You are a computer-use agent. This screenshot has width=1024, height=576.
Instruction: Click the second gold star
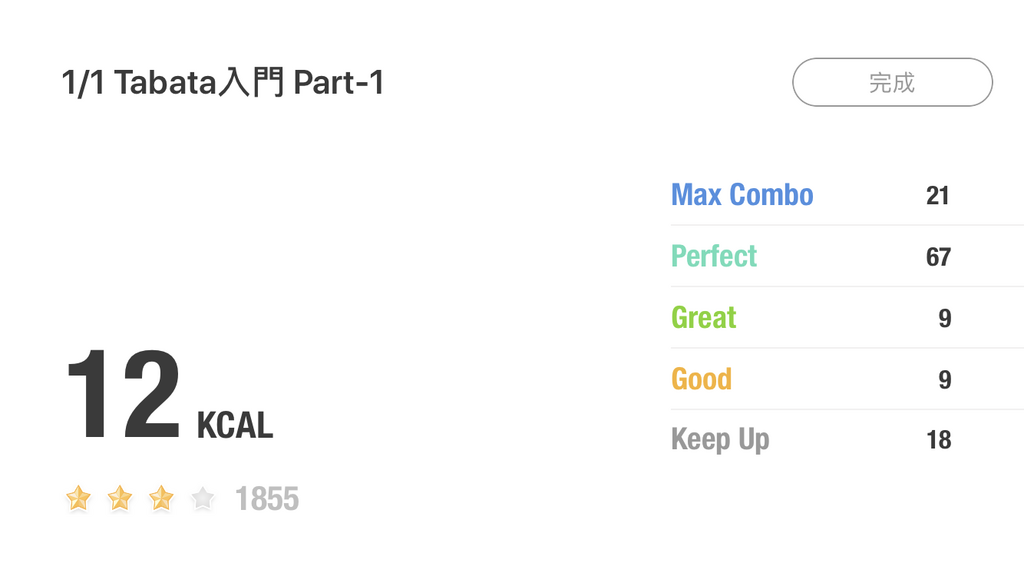point(120,497)
